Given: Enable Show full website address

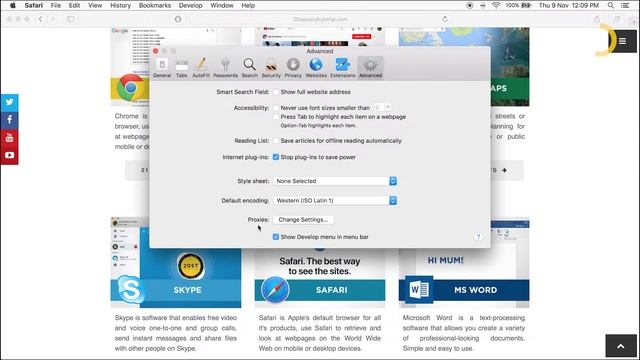Looking at the screenshot, I should tap(276, 92).
